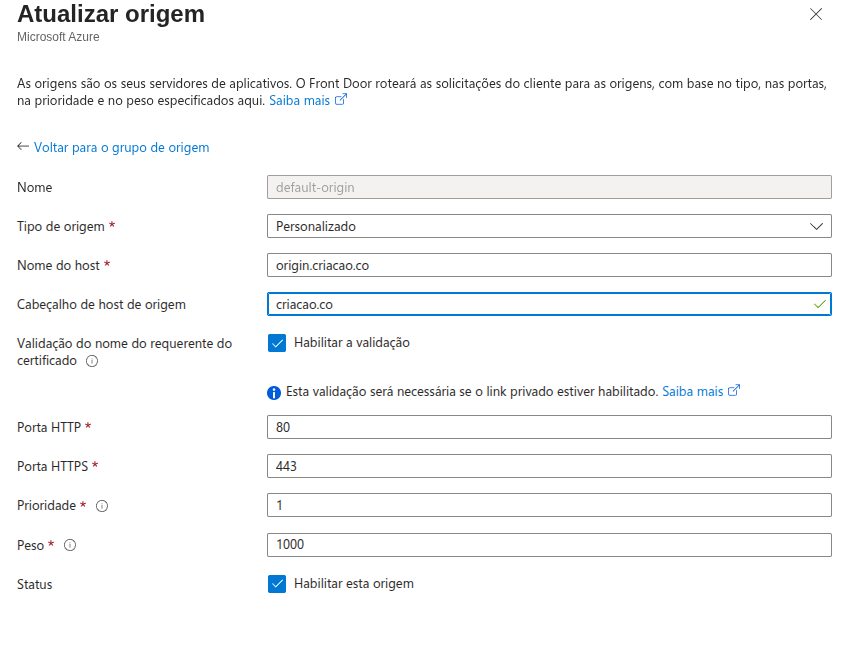The width and height of the screenshot is (842, 652).
Task: Click the back arrow icon
Action: click(23, 147)
